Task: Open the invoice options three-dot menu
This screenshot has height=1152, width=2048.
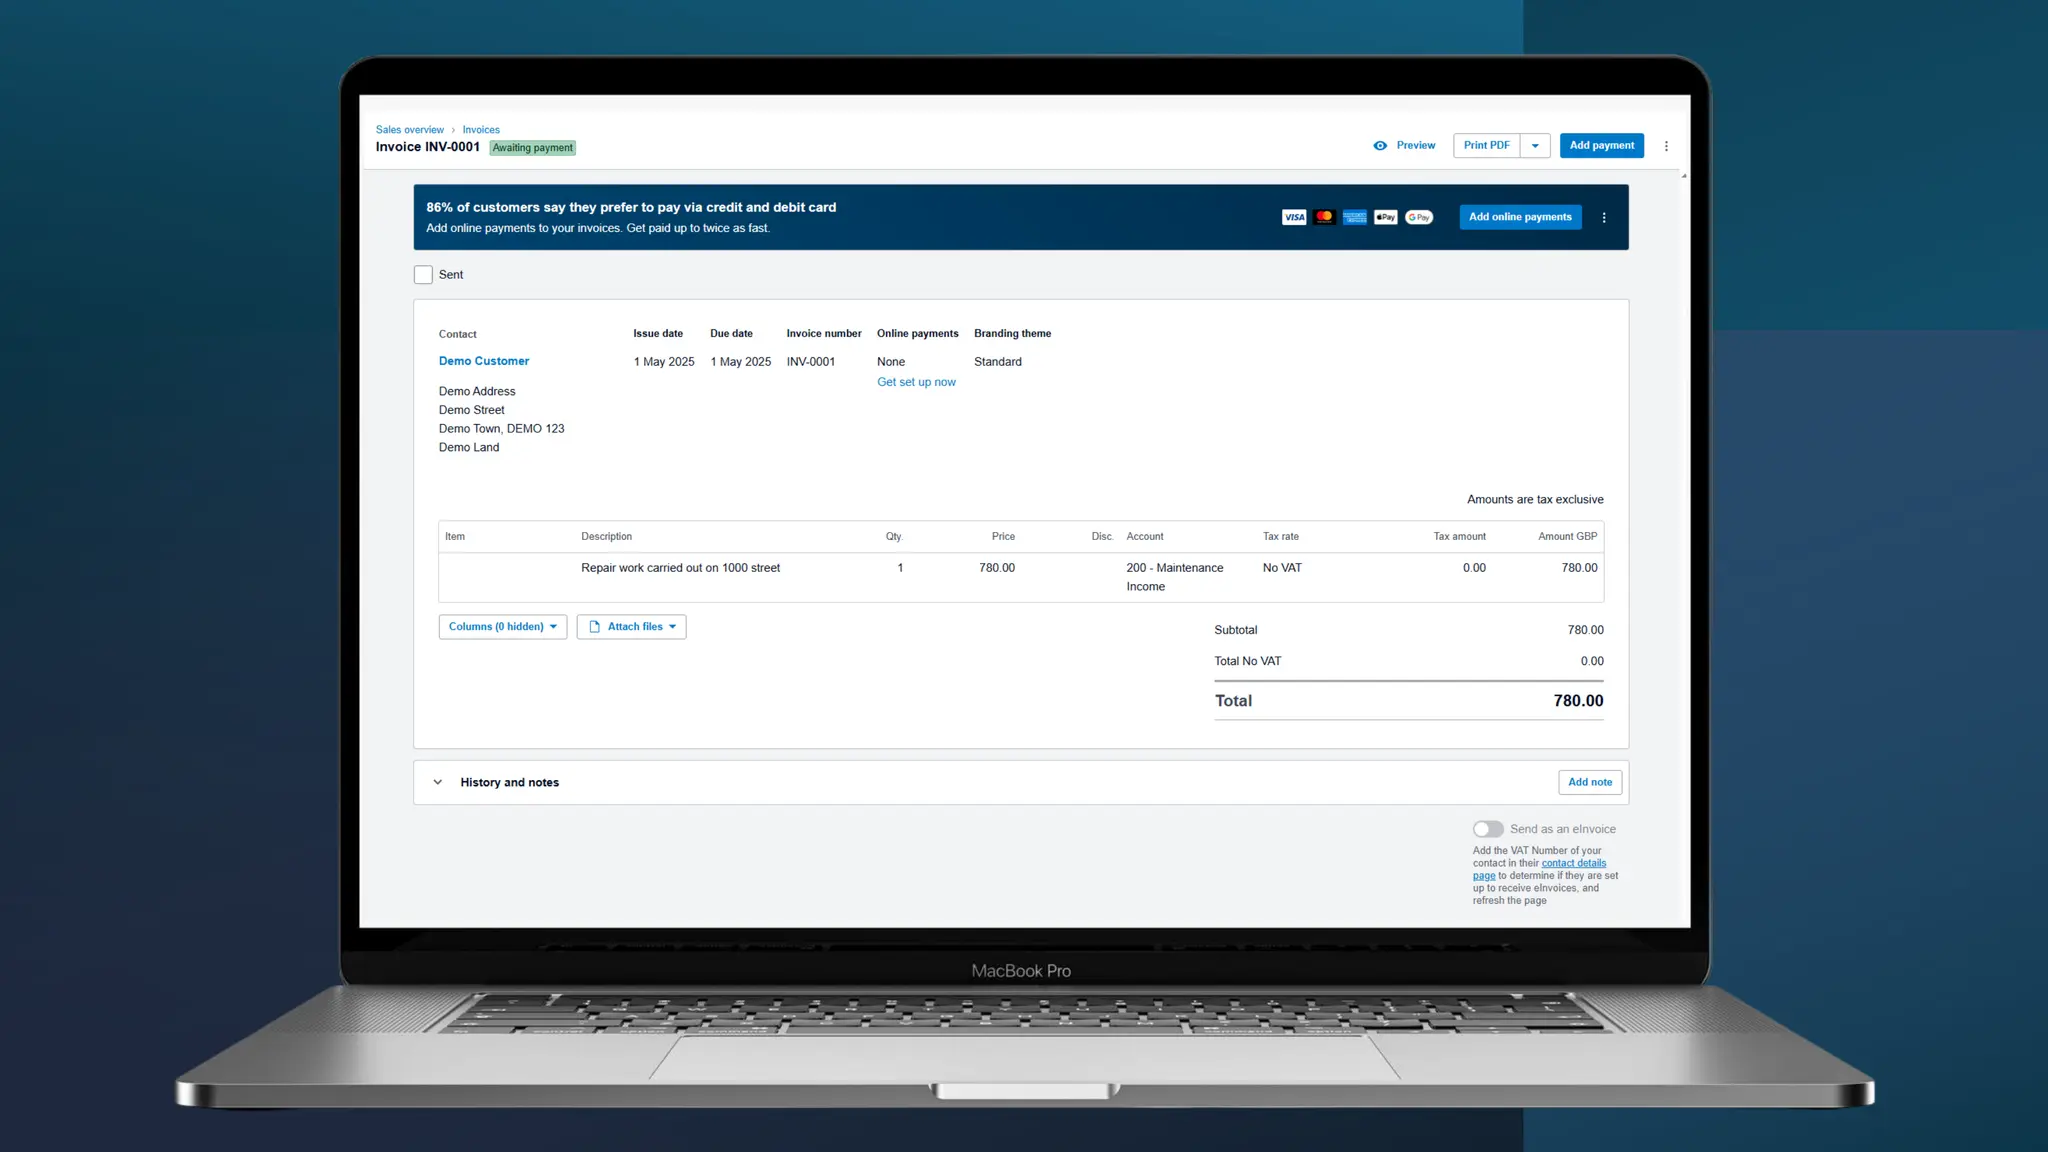Action: coord(1666,146)
